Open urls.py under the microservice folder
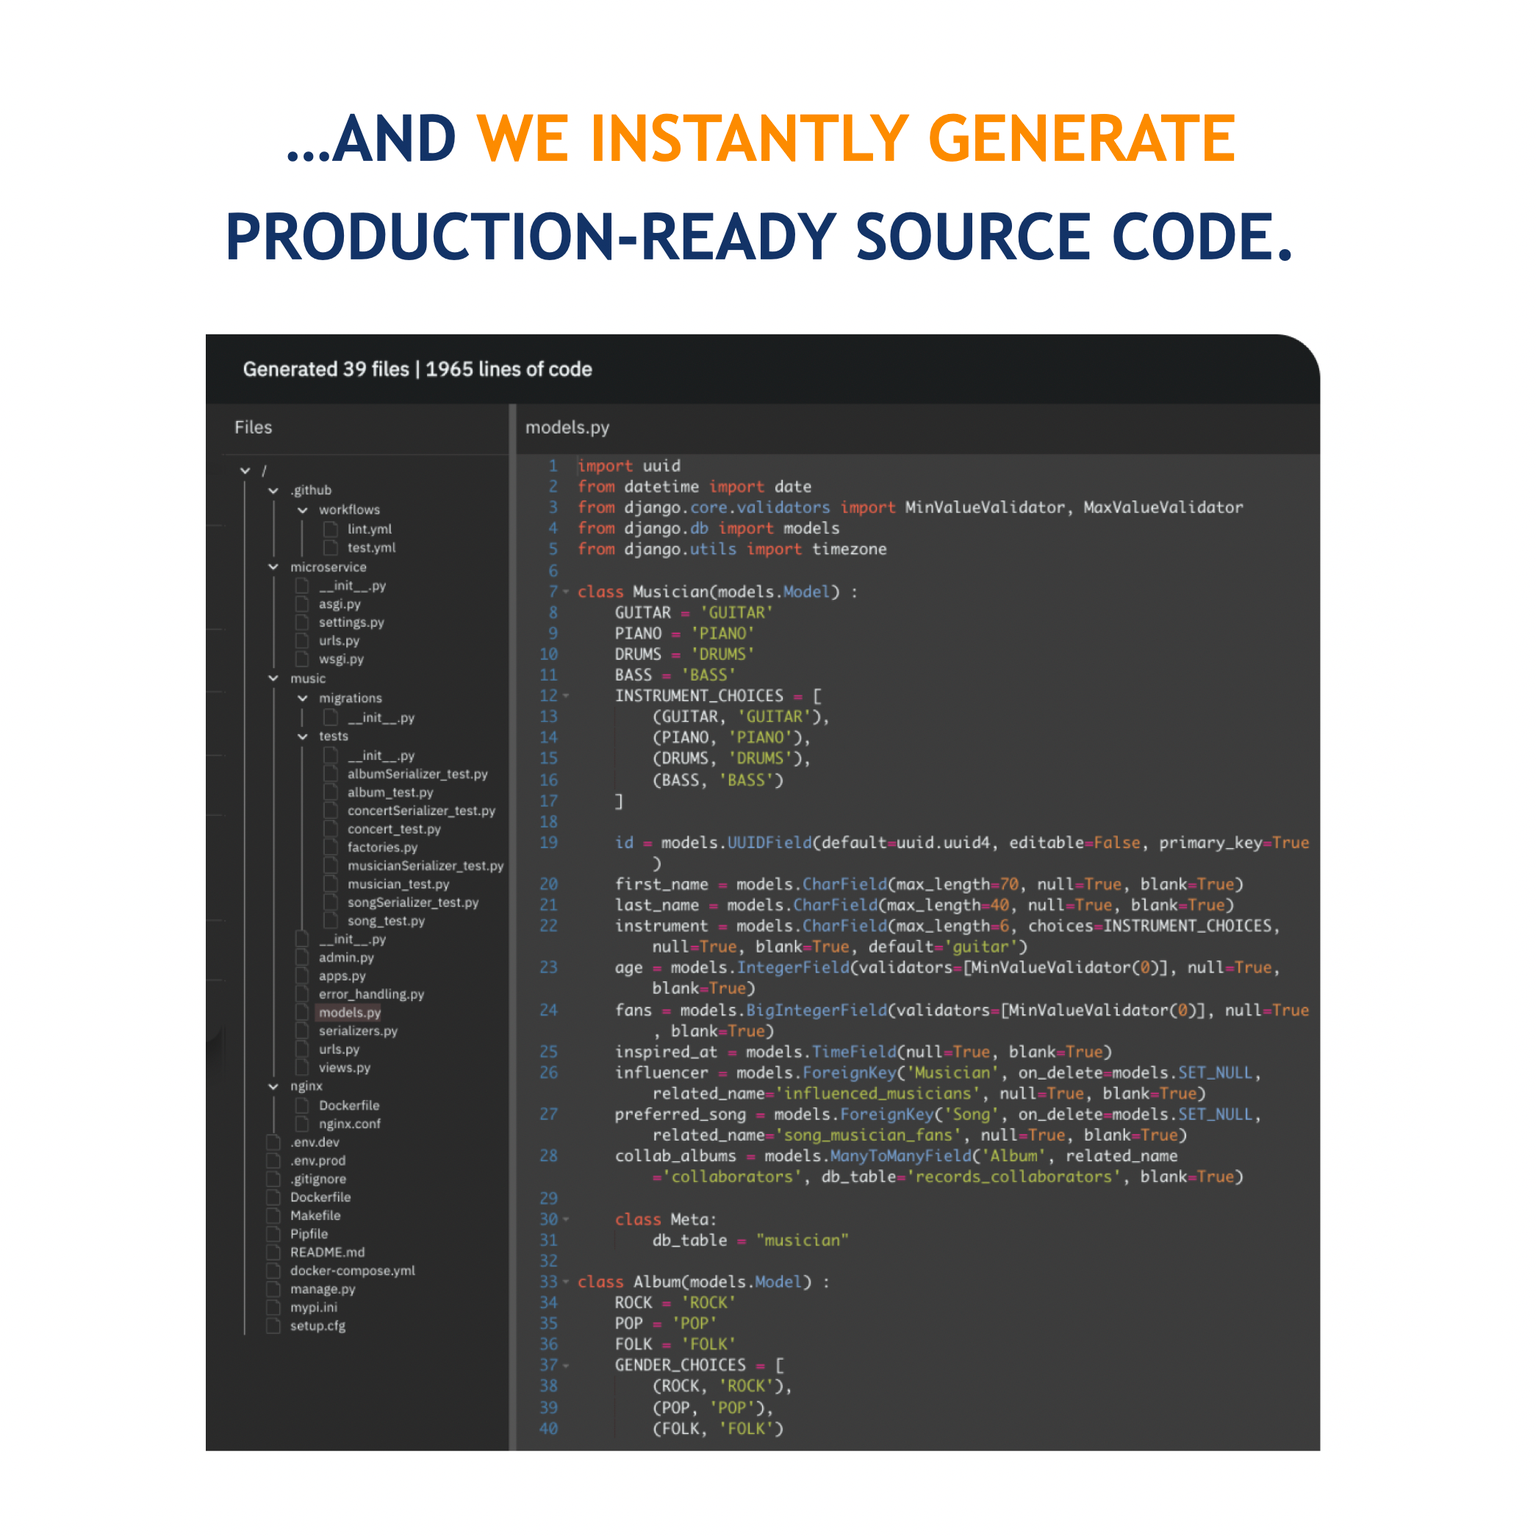The width and height of the screenshot is (1536, 1536). click(x=339, y=641)
